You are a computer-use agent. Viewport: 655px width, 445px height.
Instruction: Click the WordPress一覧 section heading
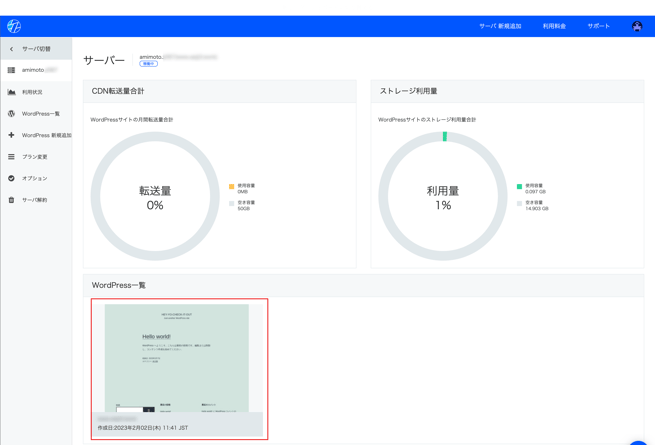119,285
